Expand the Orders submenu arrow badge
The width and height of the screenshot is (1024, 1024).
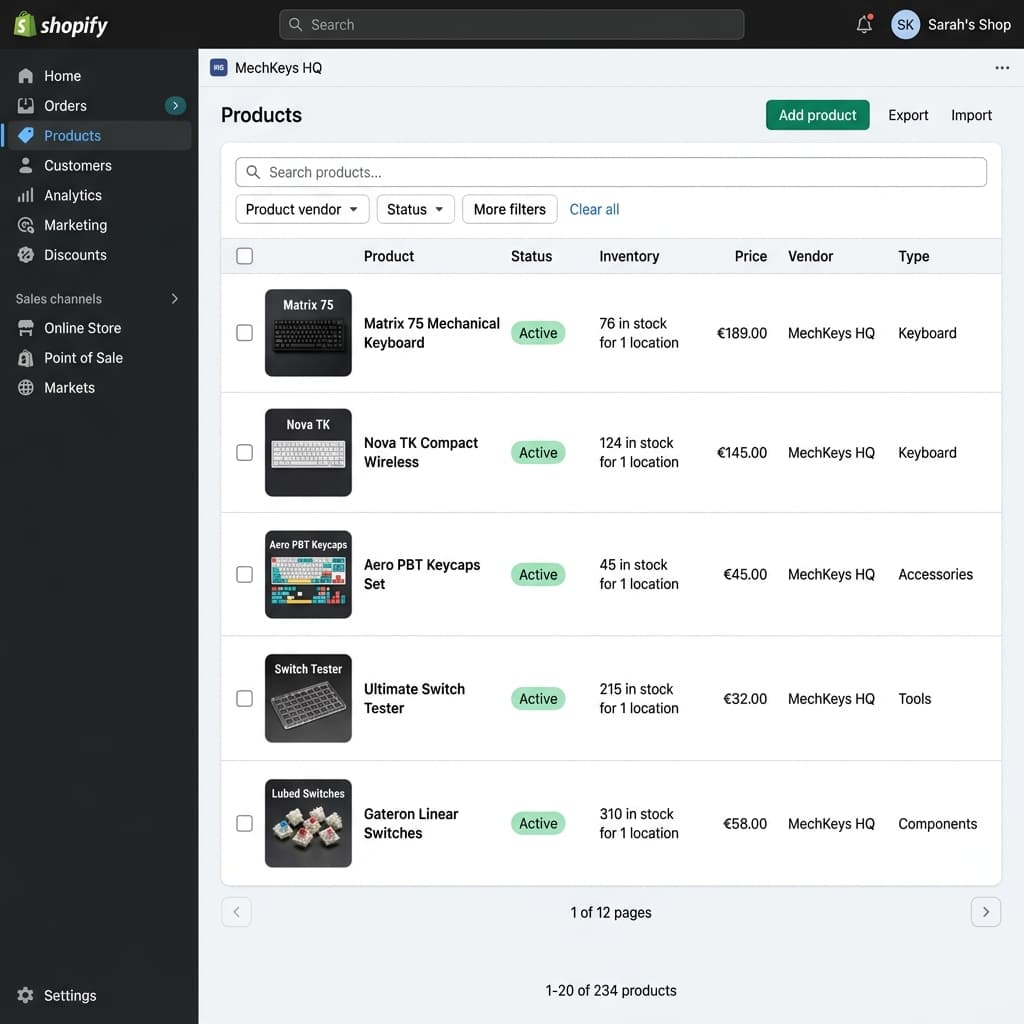tap(175, 106)
